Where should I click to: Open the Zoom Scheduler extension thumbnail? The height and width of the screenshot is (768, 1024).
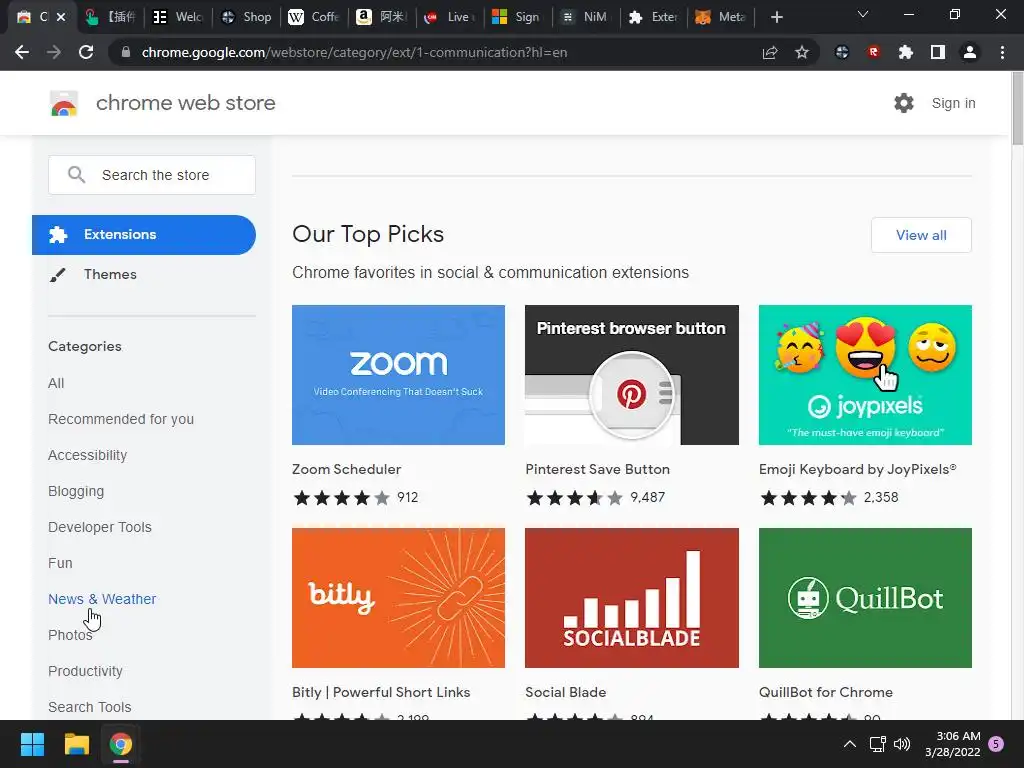pyautogui.click(x=398, y=375)
